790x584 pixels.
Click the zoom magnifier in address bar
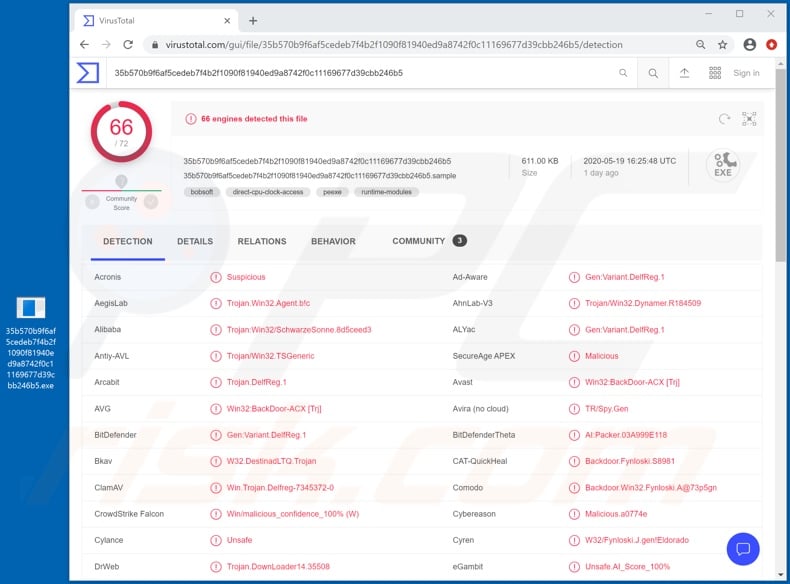click(x=700, y=44)
